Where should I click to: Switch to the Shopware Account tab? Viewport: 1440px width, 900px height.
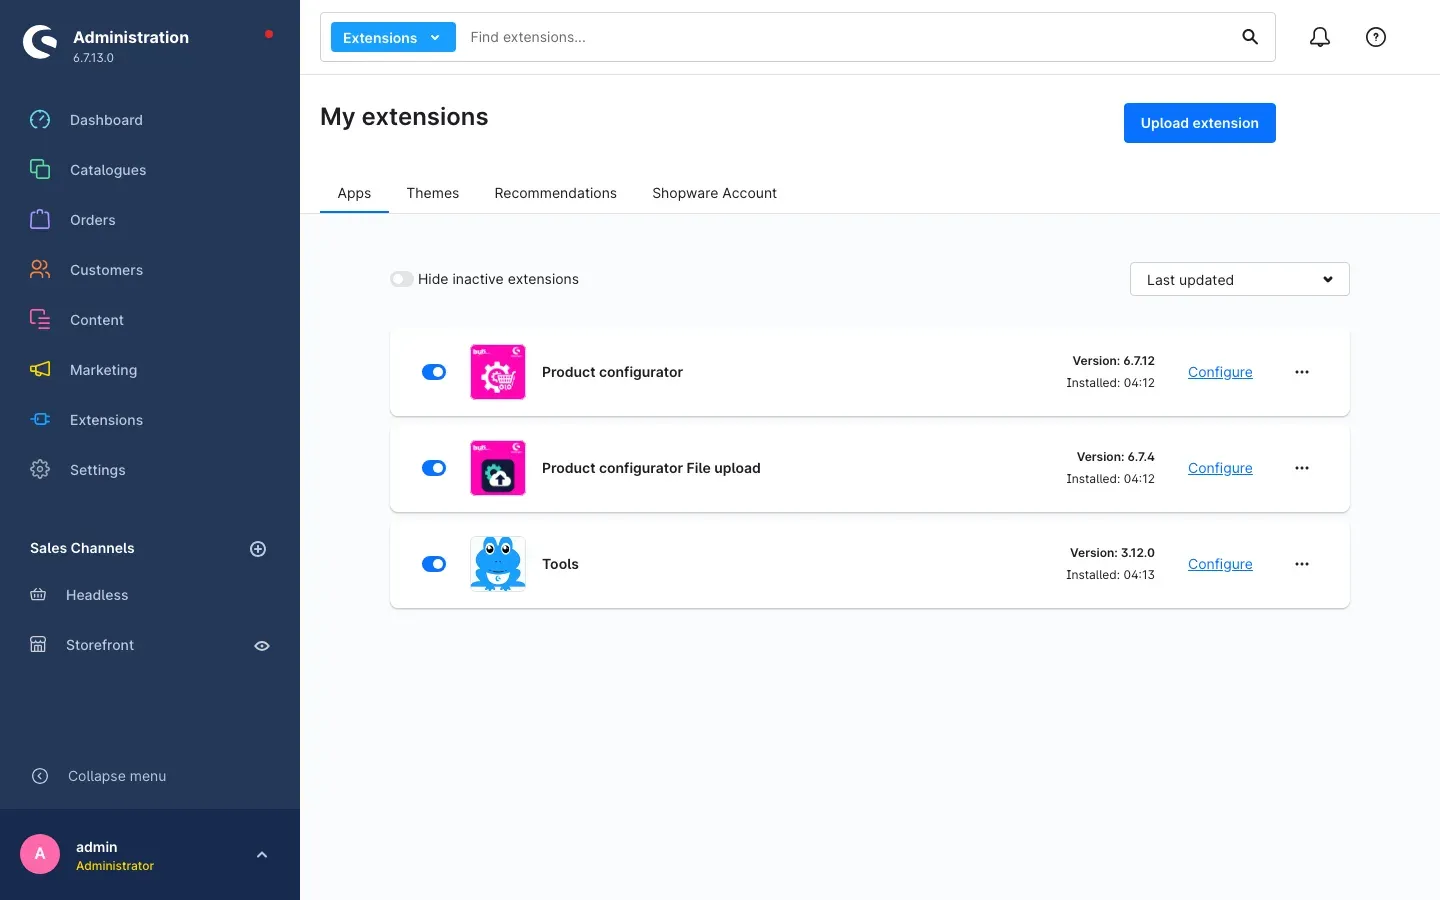714,193
